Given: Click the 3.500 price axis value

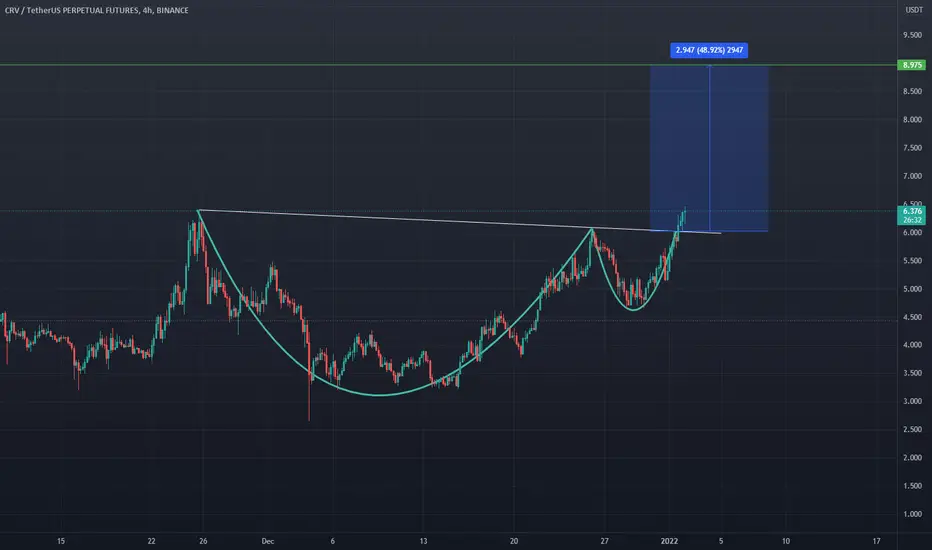Looking at the screenshot, I should point(912,373).
